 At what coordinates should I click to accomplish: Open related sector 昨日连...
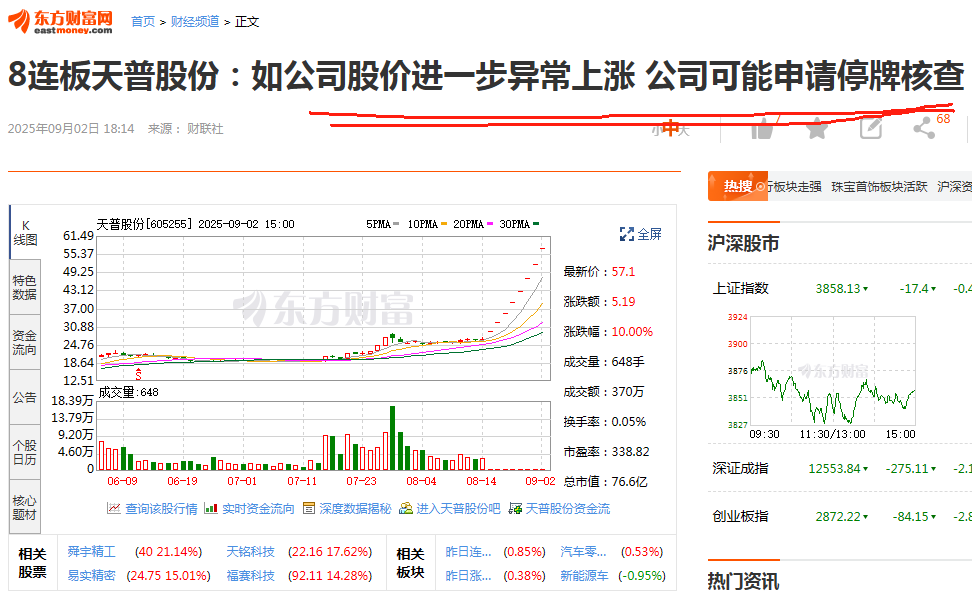click(x=468, y=551)
